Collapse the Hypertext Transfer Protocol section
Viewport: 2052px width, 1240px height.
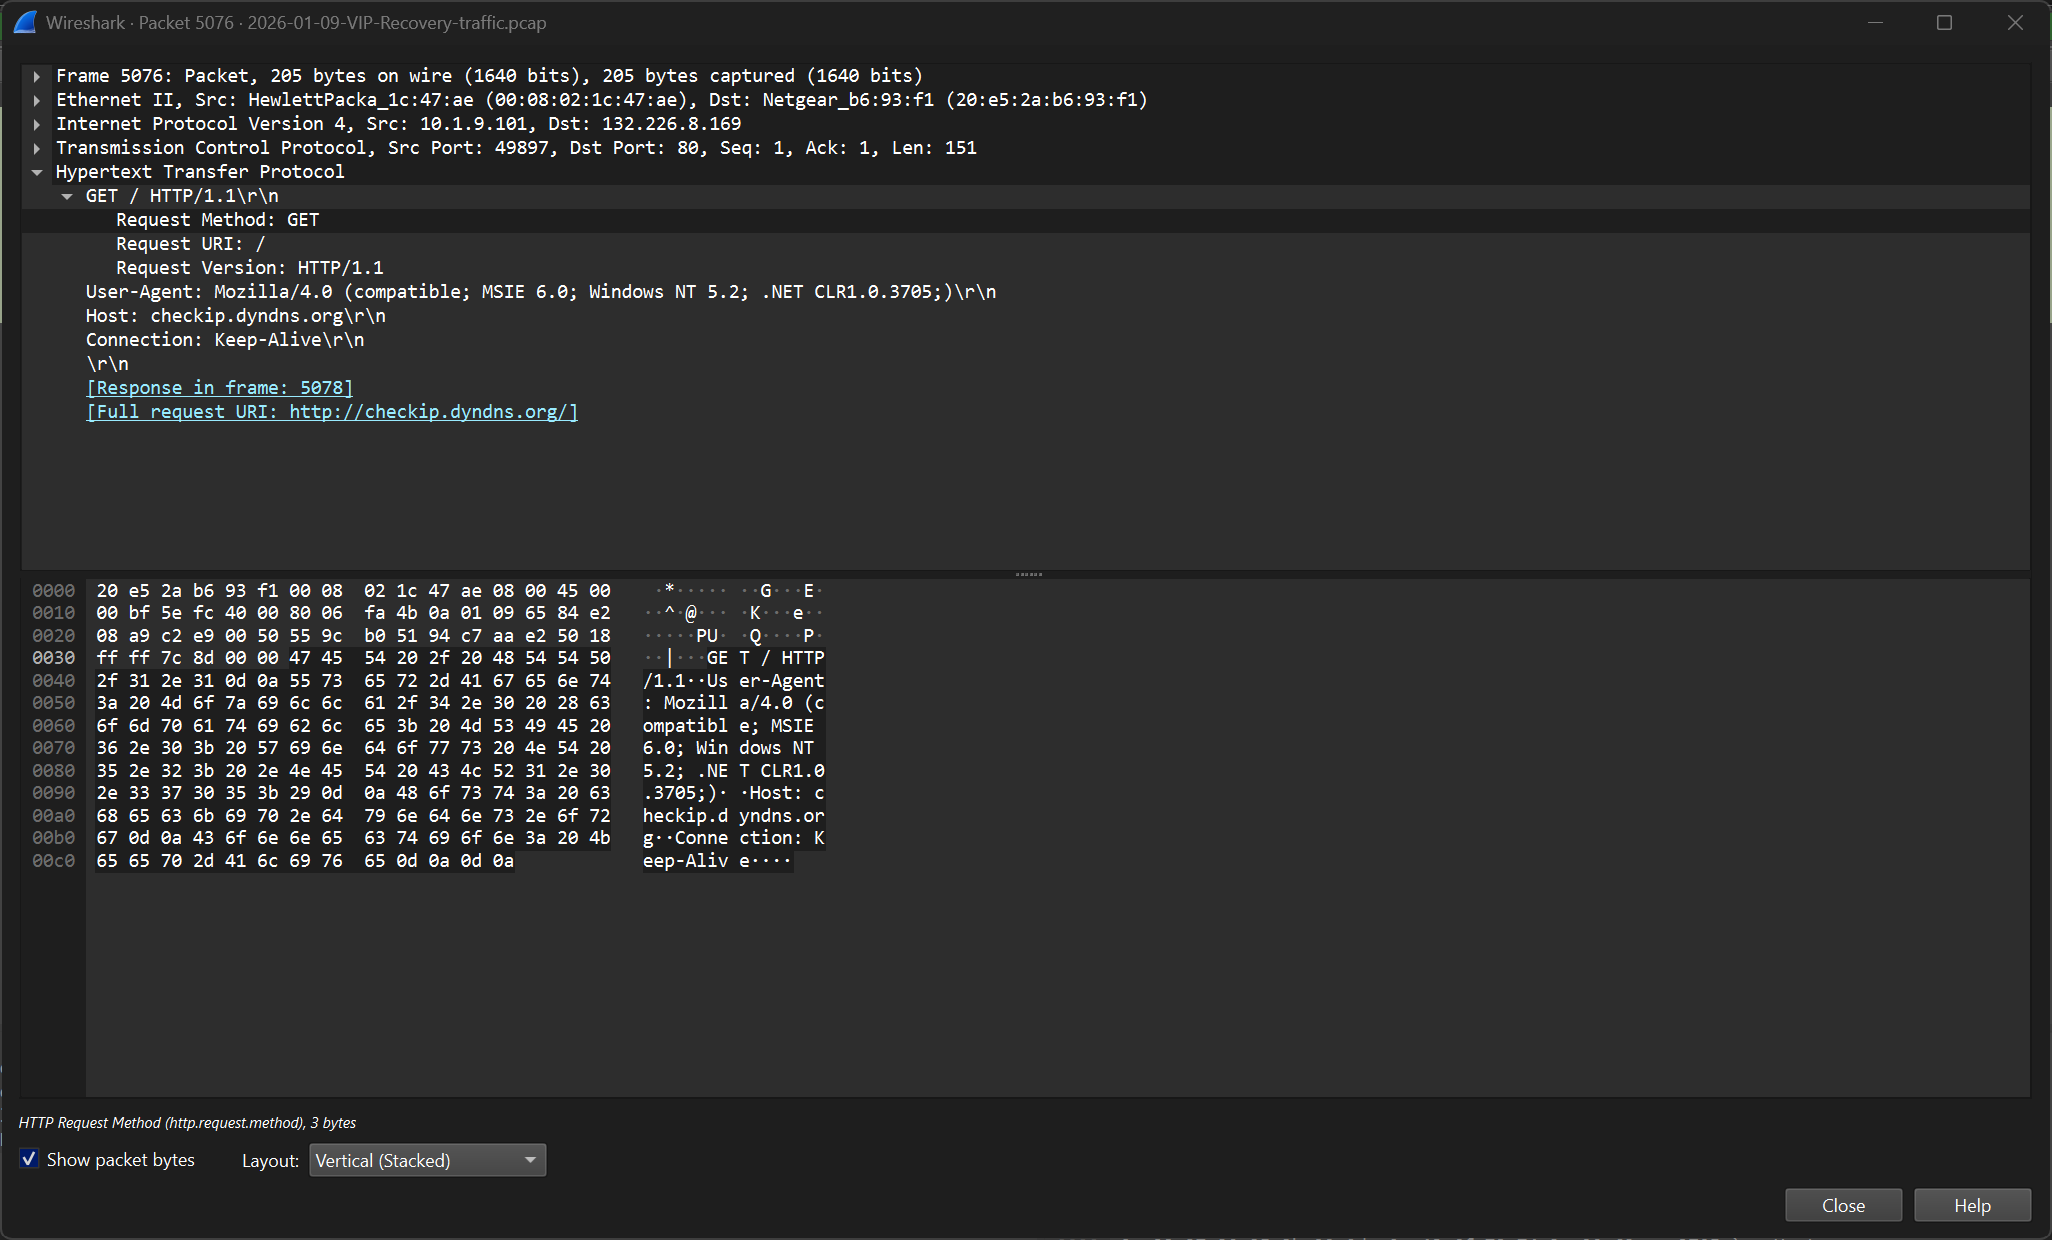click(x=37, y=172)
